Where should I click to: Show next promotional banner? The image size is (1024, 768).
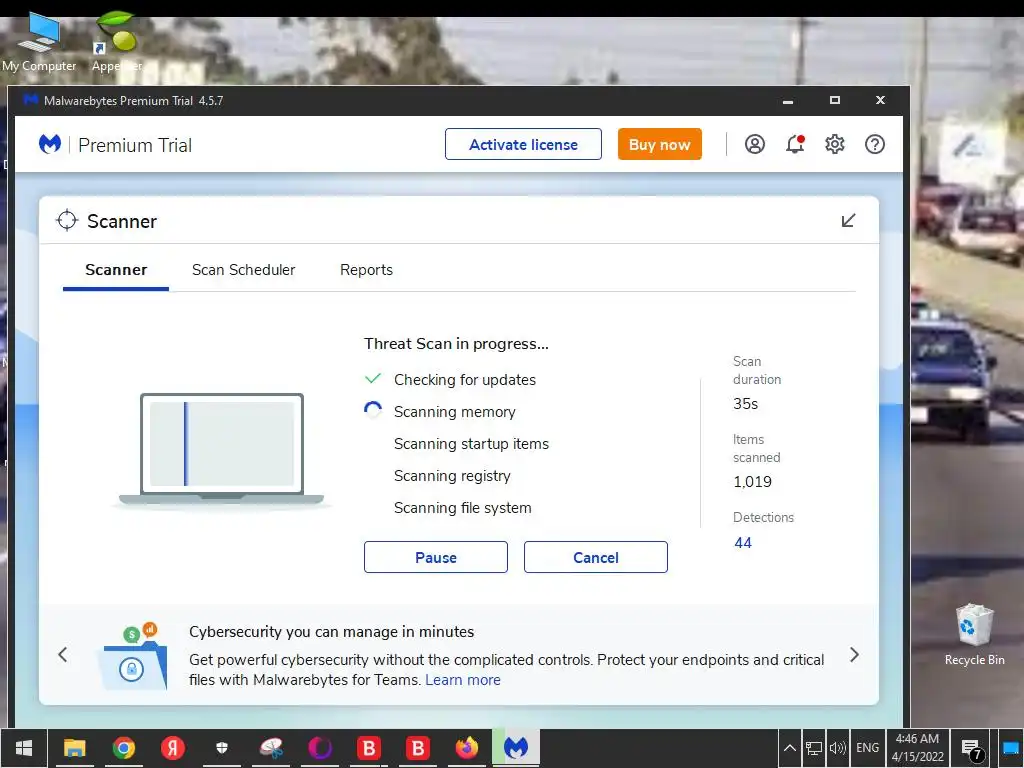point(854,654)
